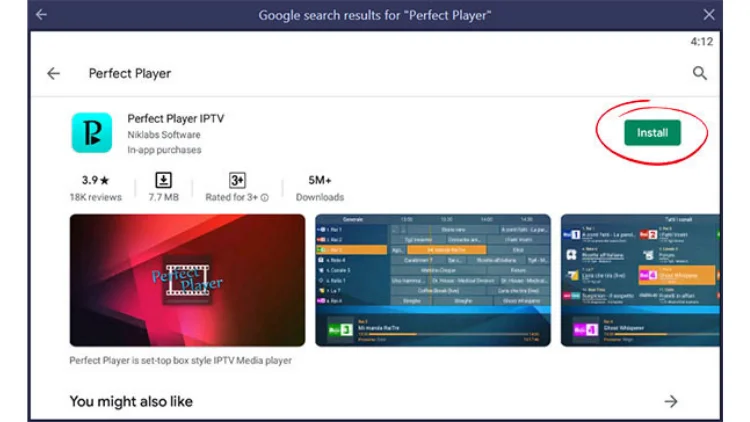This screenshot has width=750, height=422.
Task: Install Perfect Player IPTV
Action: tap(652, 133)
